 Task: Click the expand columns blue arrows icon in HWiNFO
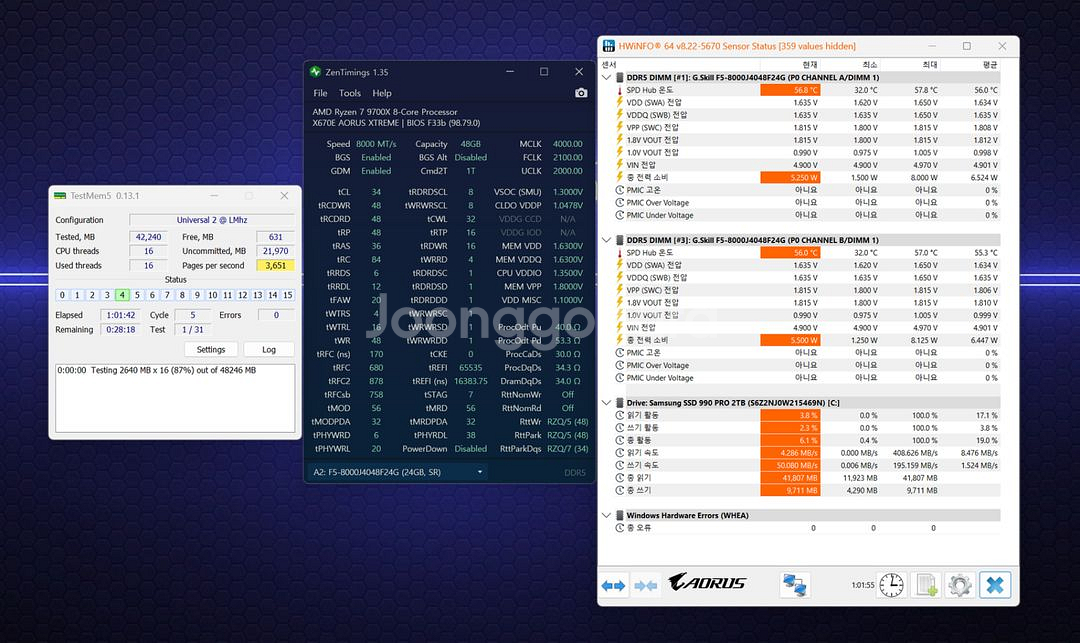click(614, 584)
